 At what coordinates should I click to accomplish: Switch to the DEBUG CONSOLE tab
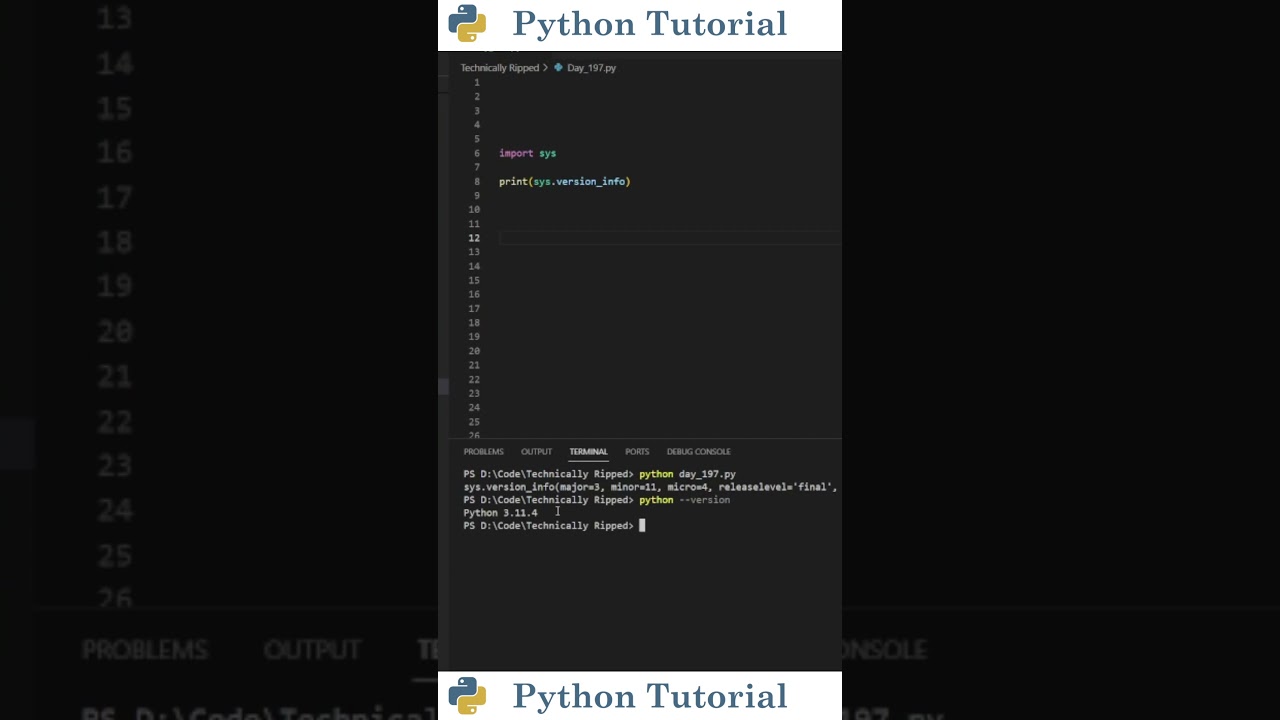click(x=698, y=451)
